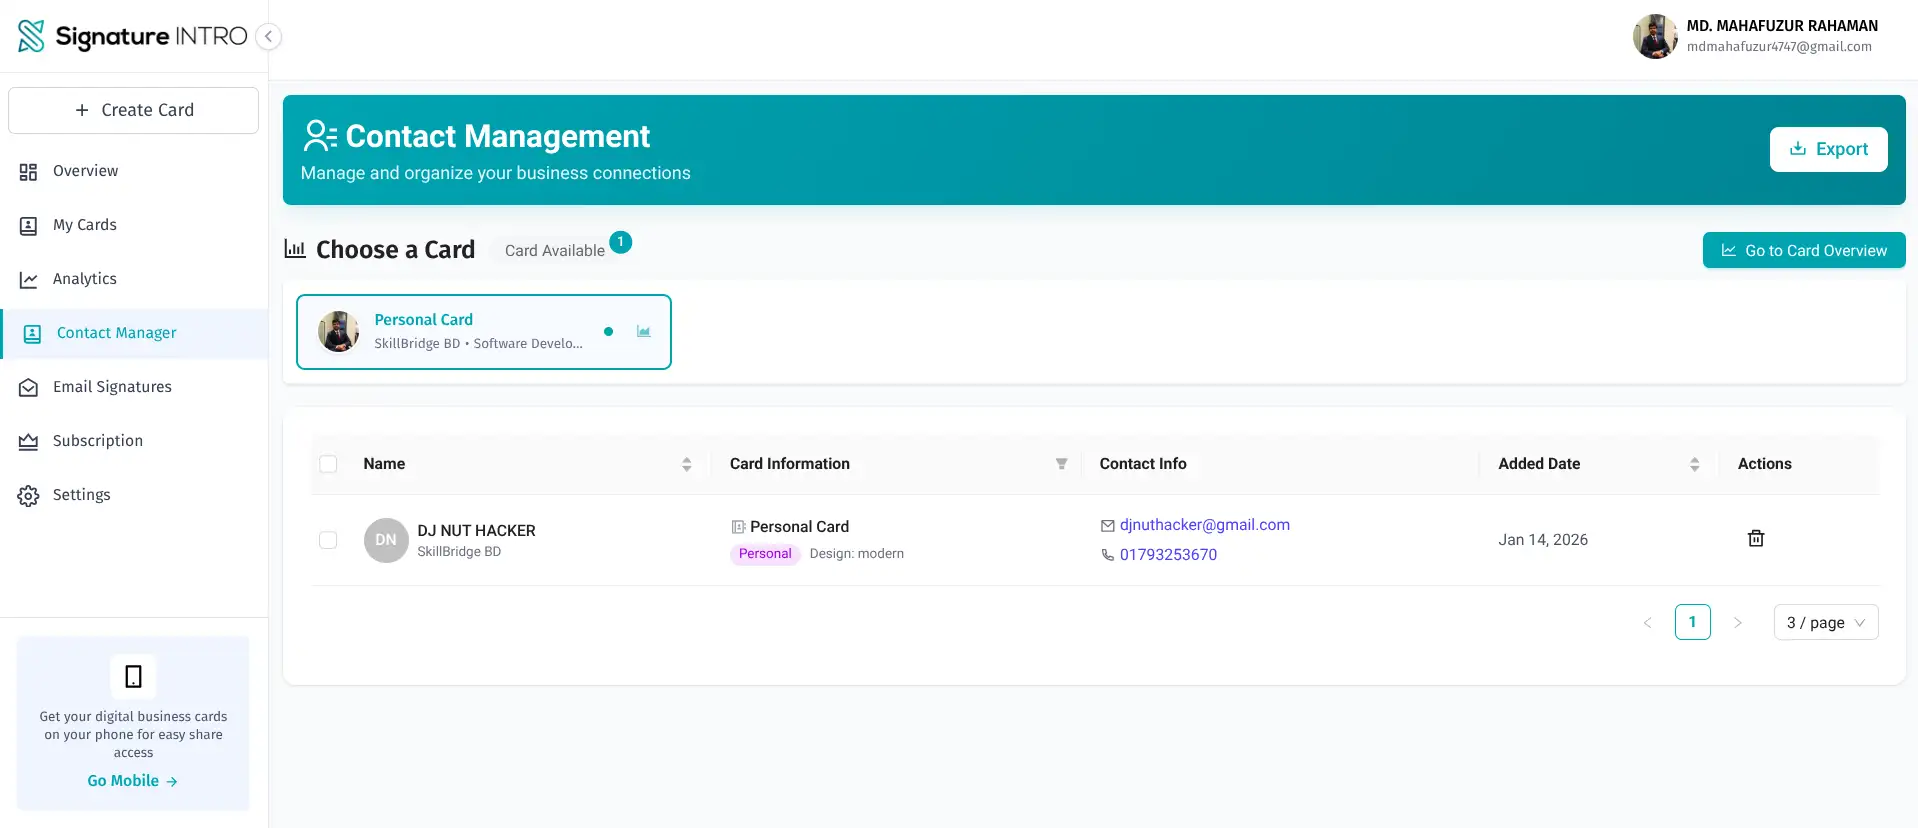Viewport: 1918px width, 828px height.
Task: Click the chart icon on Personal Card
Action: pos(643,332)
